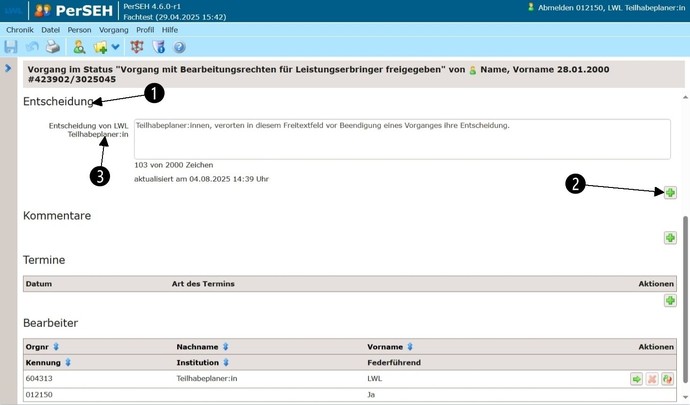690x405 pixels.
Task: Click the undo arrow toolbar icon
Action: coord(32,47)
